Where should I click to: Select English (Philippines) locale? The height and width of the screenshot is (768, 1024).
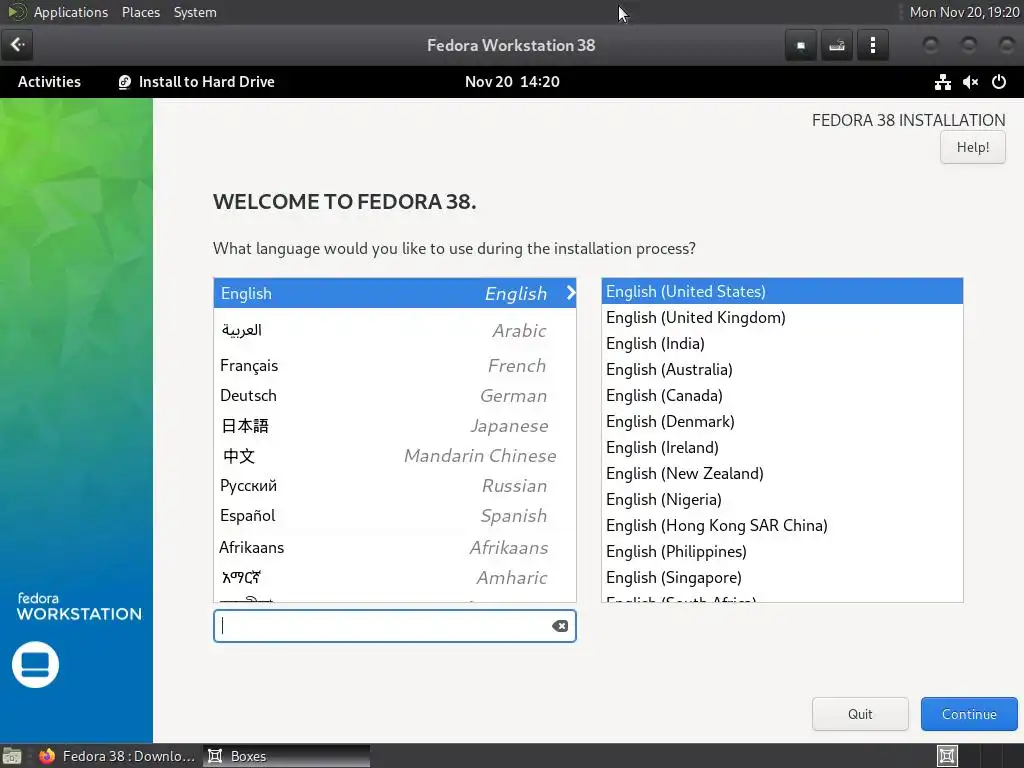click(782, 552)
